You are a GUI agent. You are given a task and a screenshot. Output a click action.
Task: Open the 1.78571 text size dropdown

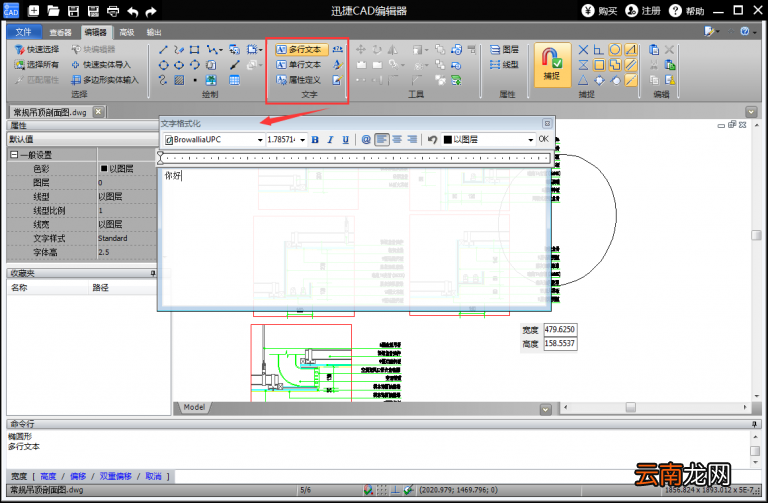pyautogui.click(x=303, y=140)
